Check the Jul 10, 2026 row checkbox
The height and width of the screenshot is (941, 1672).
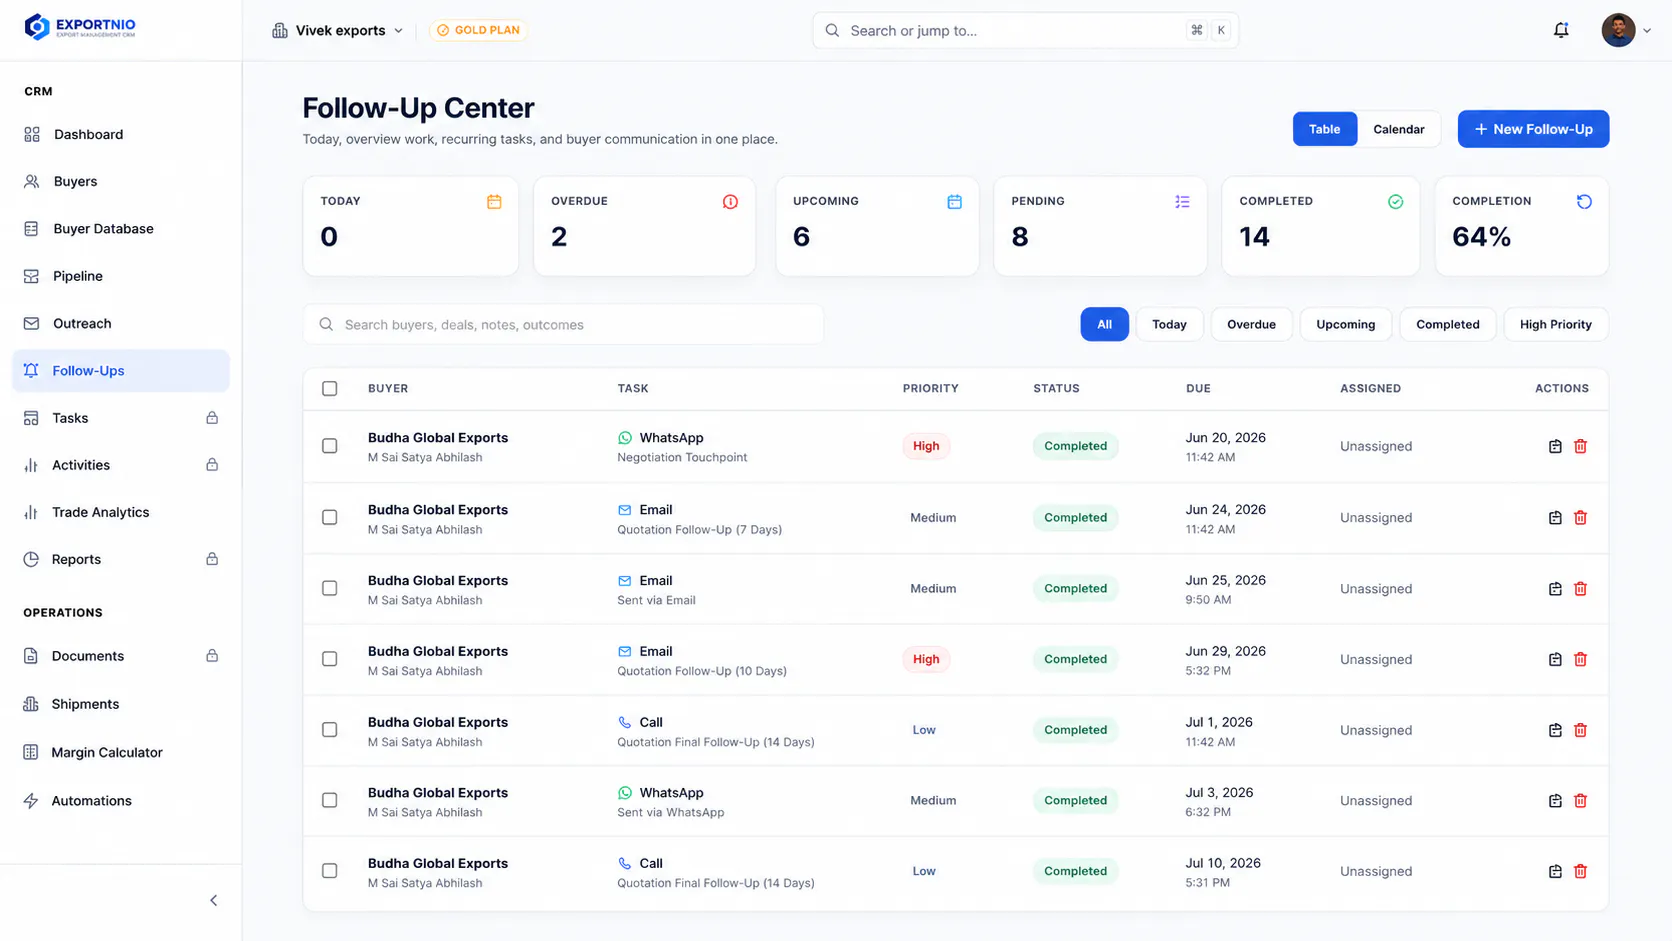(x=330, y=871)
